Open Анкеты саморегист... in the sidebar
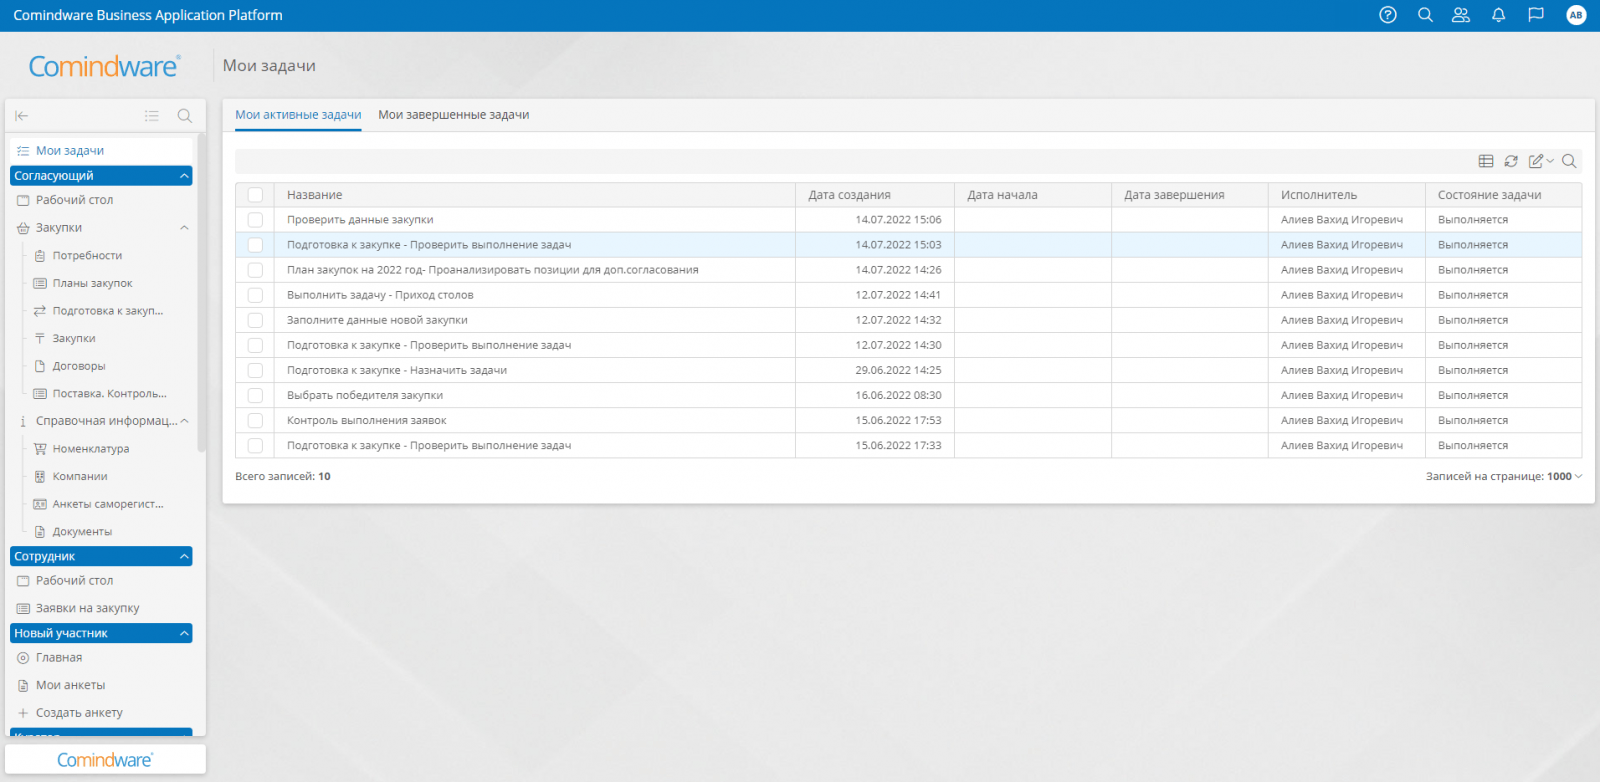The image size is (1600, 782). point(108,505)
